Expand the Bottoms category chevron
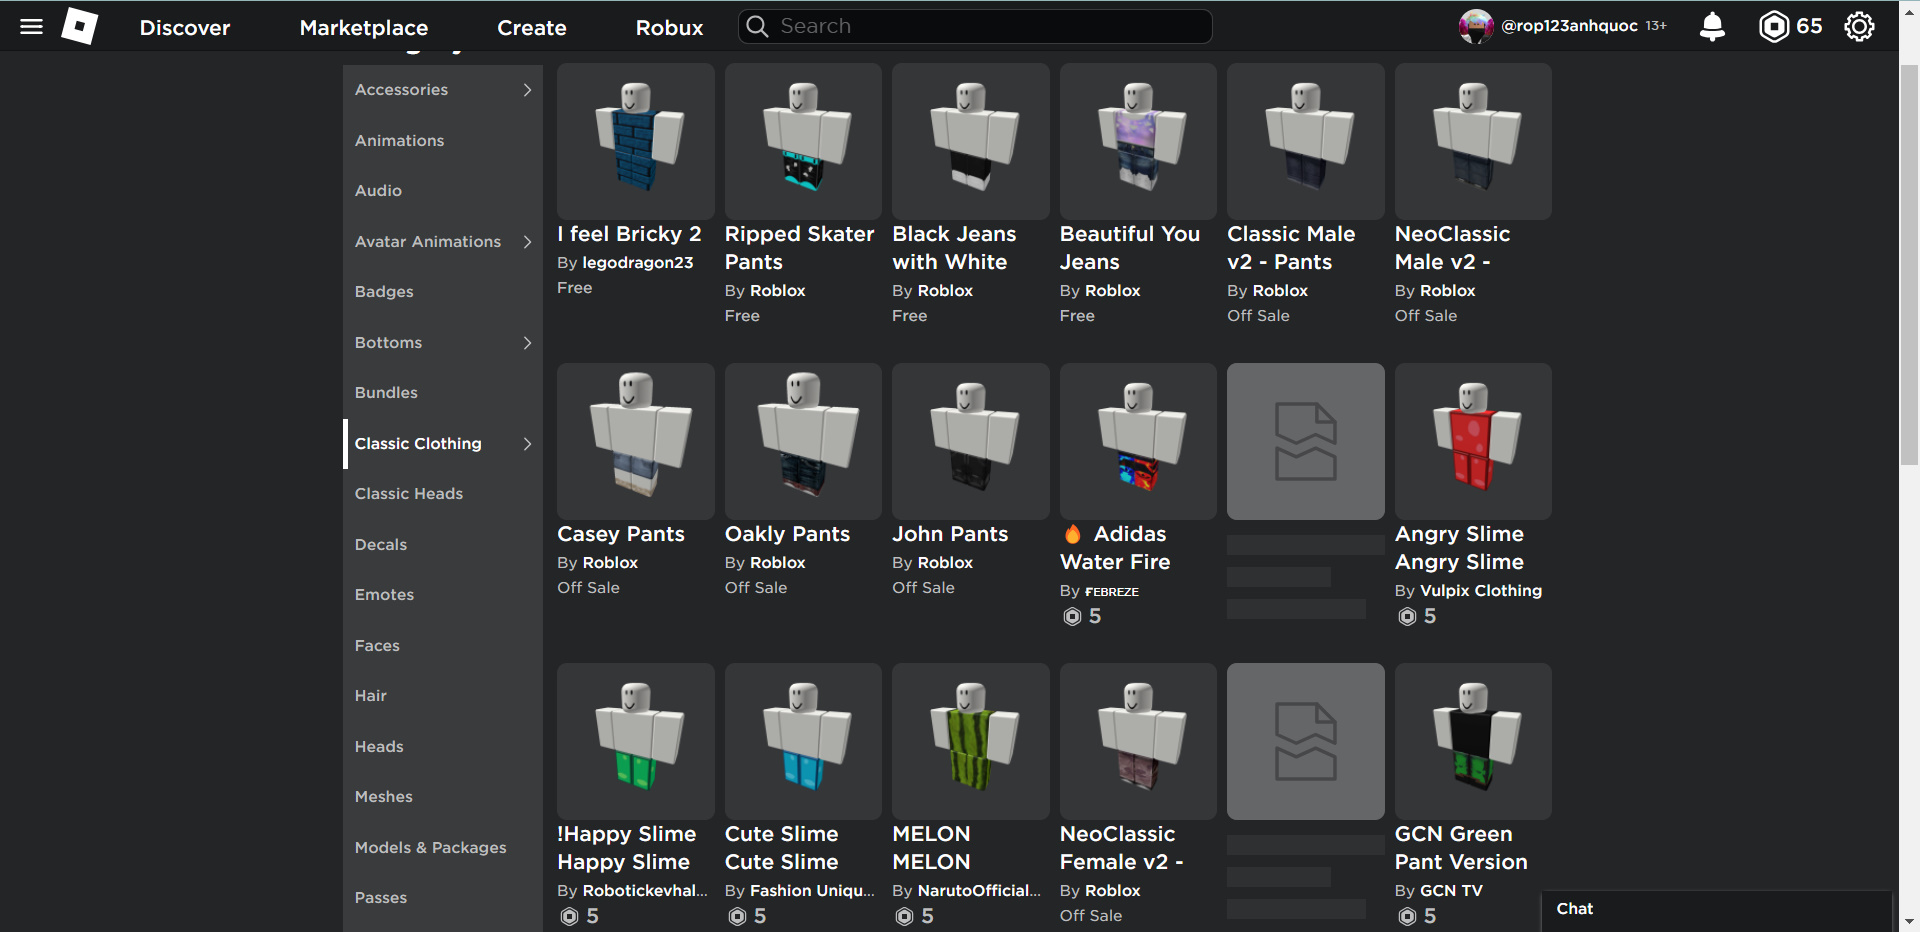Viewport: 1920px width, 932px height. pos(527,343)
